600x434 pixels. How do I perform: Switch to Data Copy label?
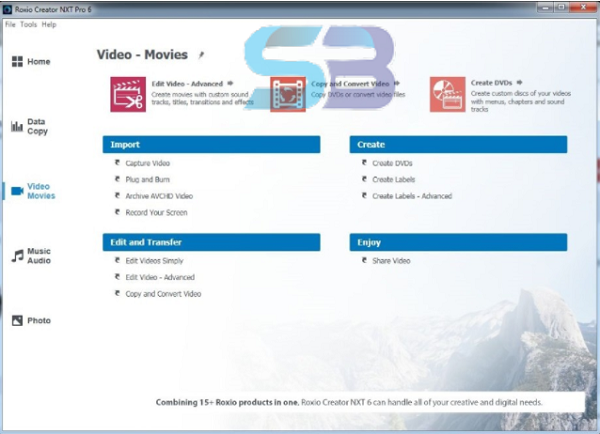click(x=38, y=126)
